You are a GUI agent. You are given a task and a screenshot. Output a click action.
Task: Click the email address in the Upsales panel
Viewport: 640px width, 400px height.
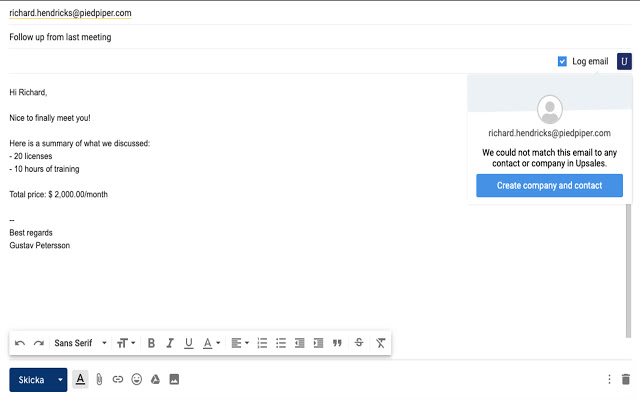point(549,133)
